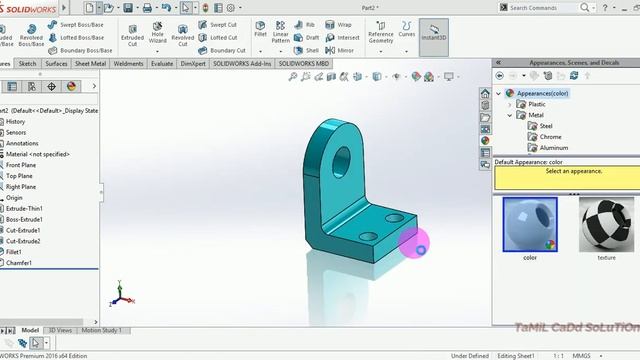Switch to the Weldments tab
The image size is (640, 360).
pyautogui.click(x=129, y=64)
